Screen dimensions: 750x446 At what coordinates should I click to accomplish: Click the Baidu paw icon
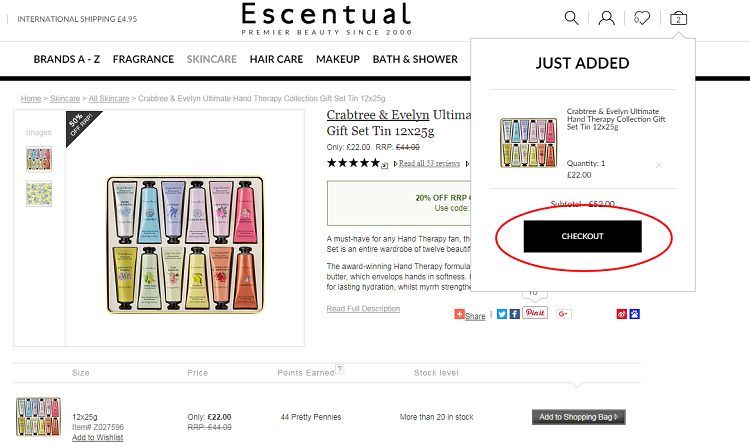635,314
